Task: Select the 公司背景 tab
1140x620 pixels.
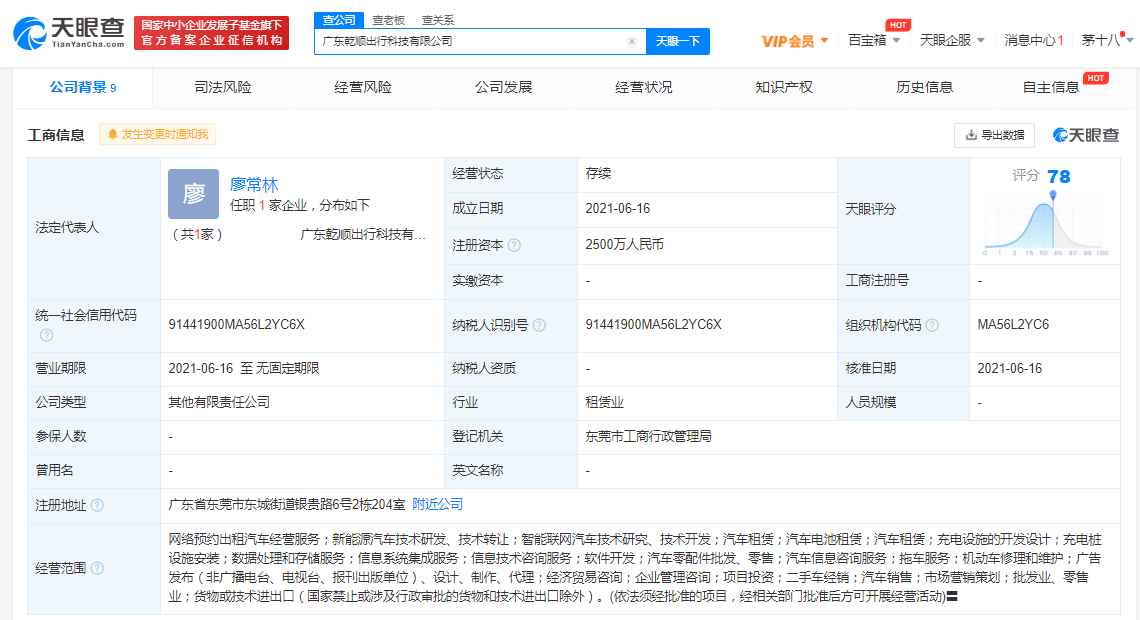Action: tap(83, 88)
